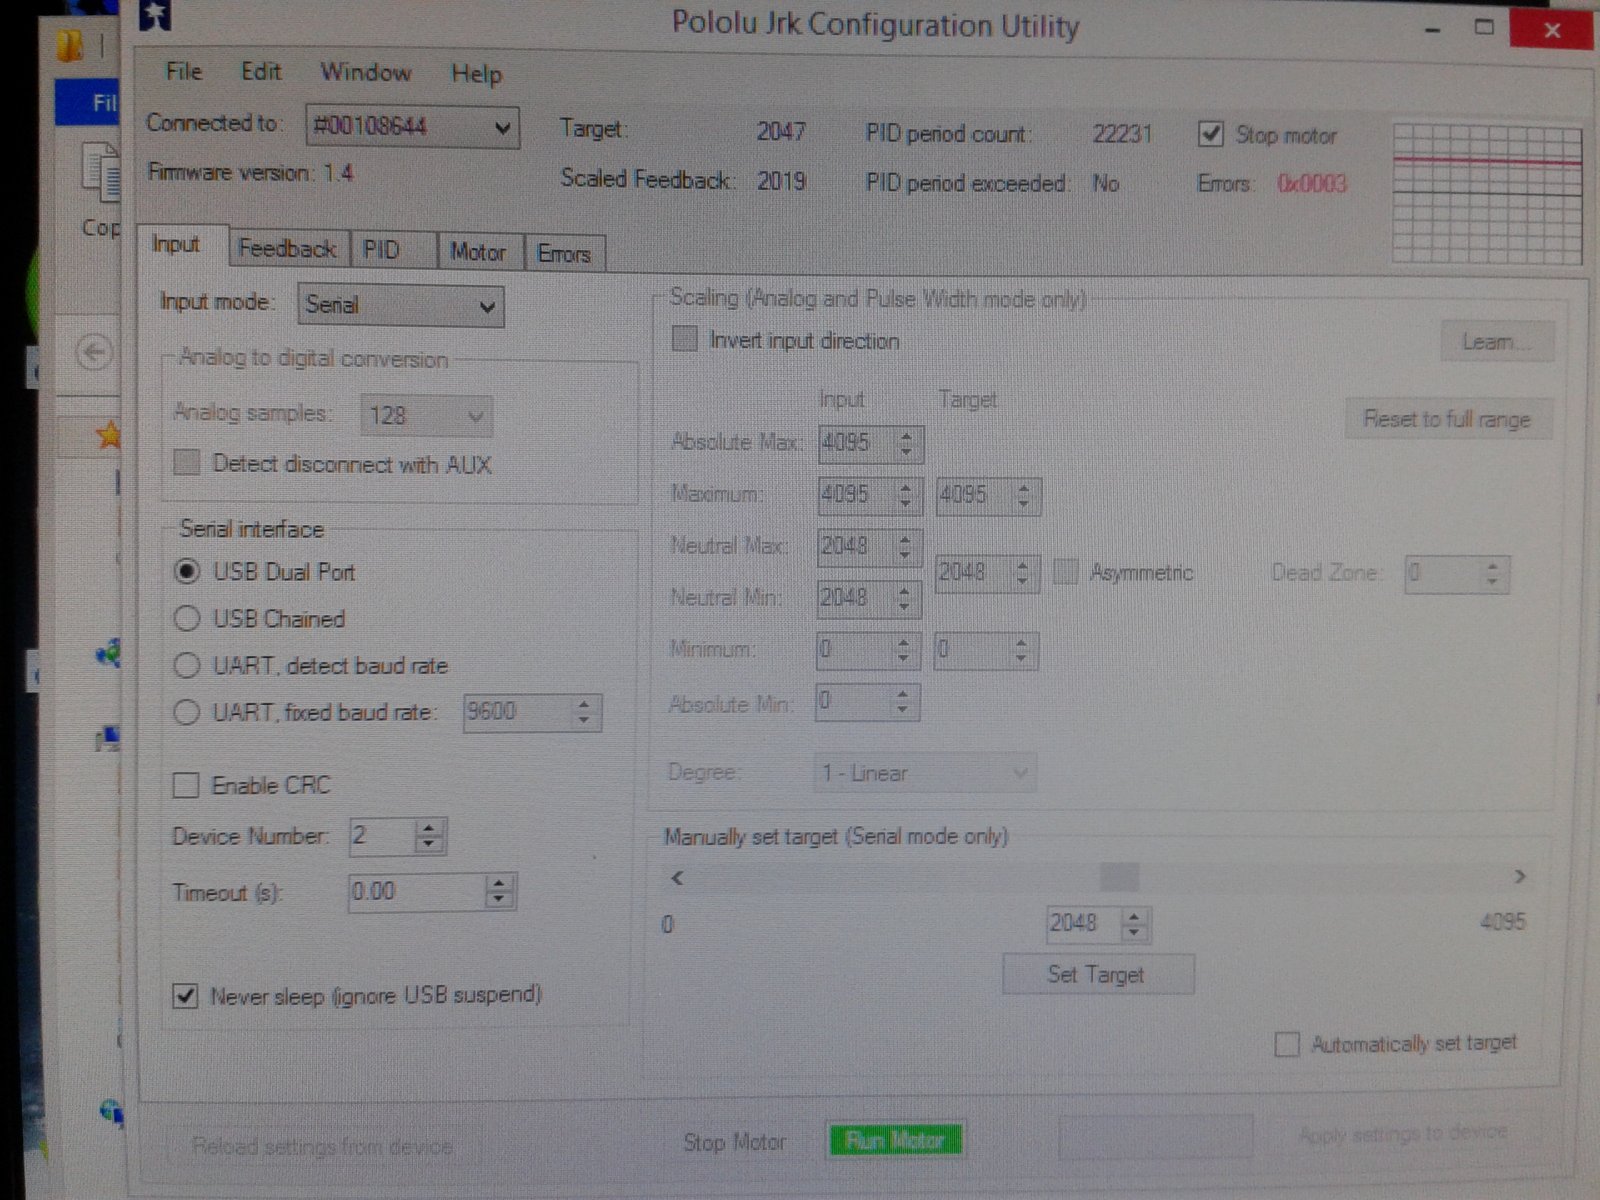Click Apply settings to device

click(x=1402, y=1135)
